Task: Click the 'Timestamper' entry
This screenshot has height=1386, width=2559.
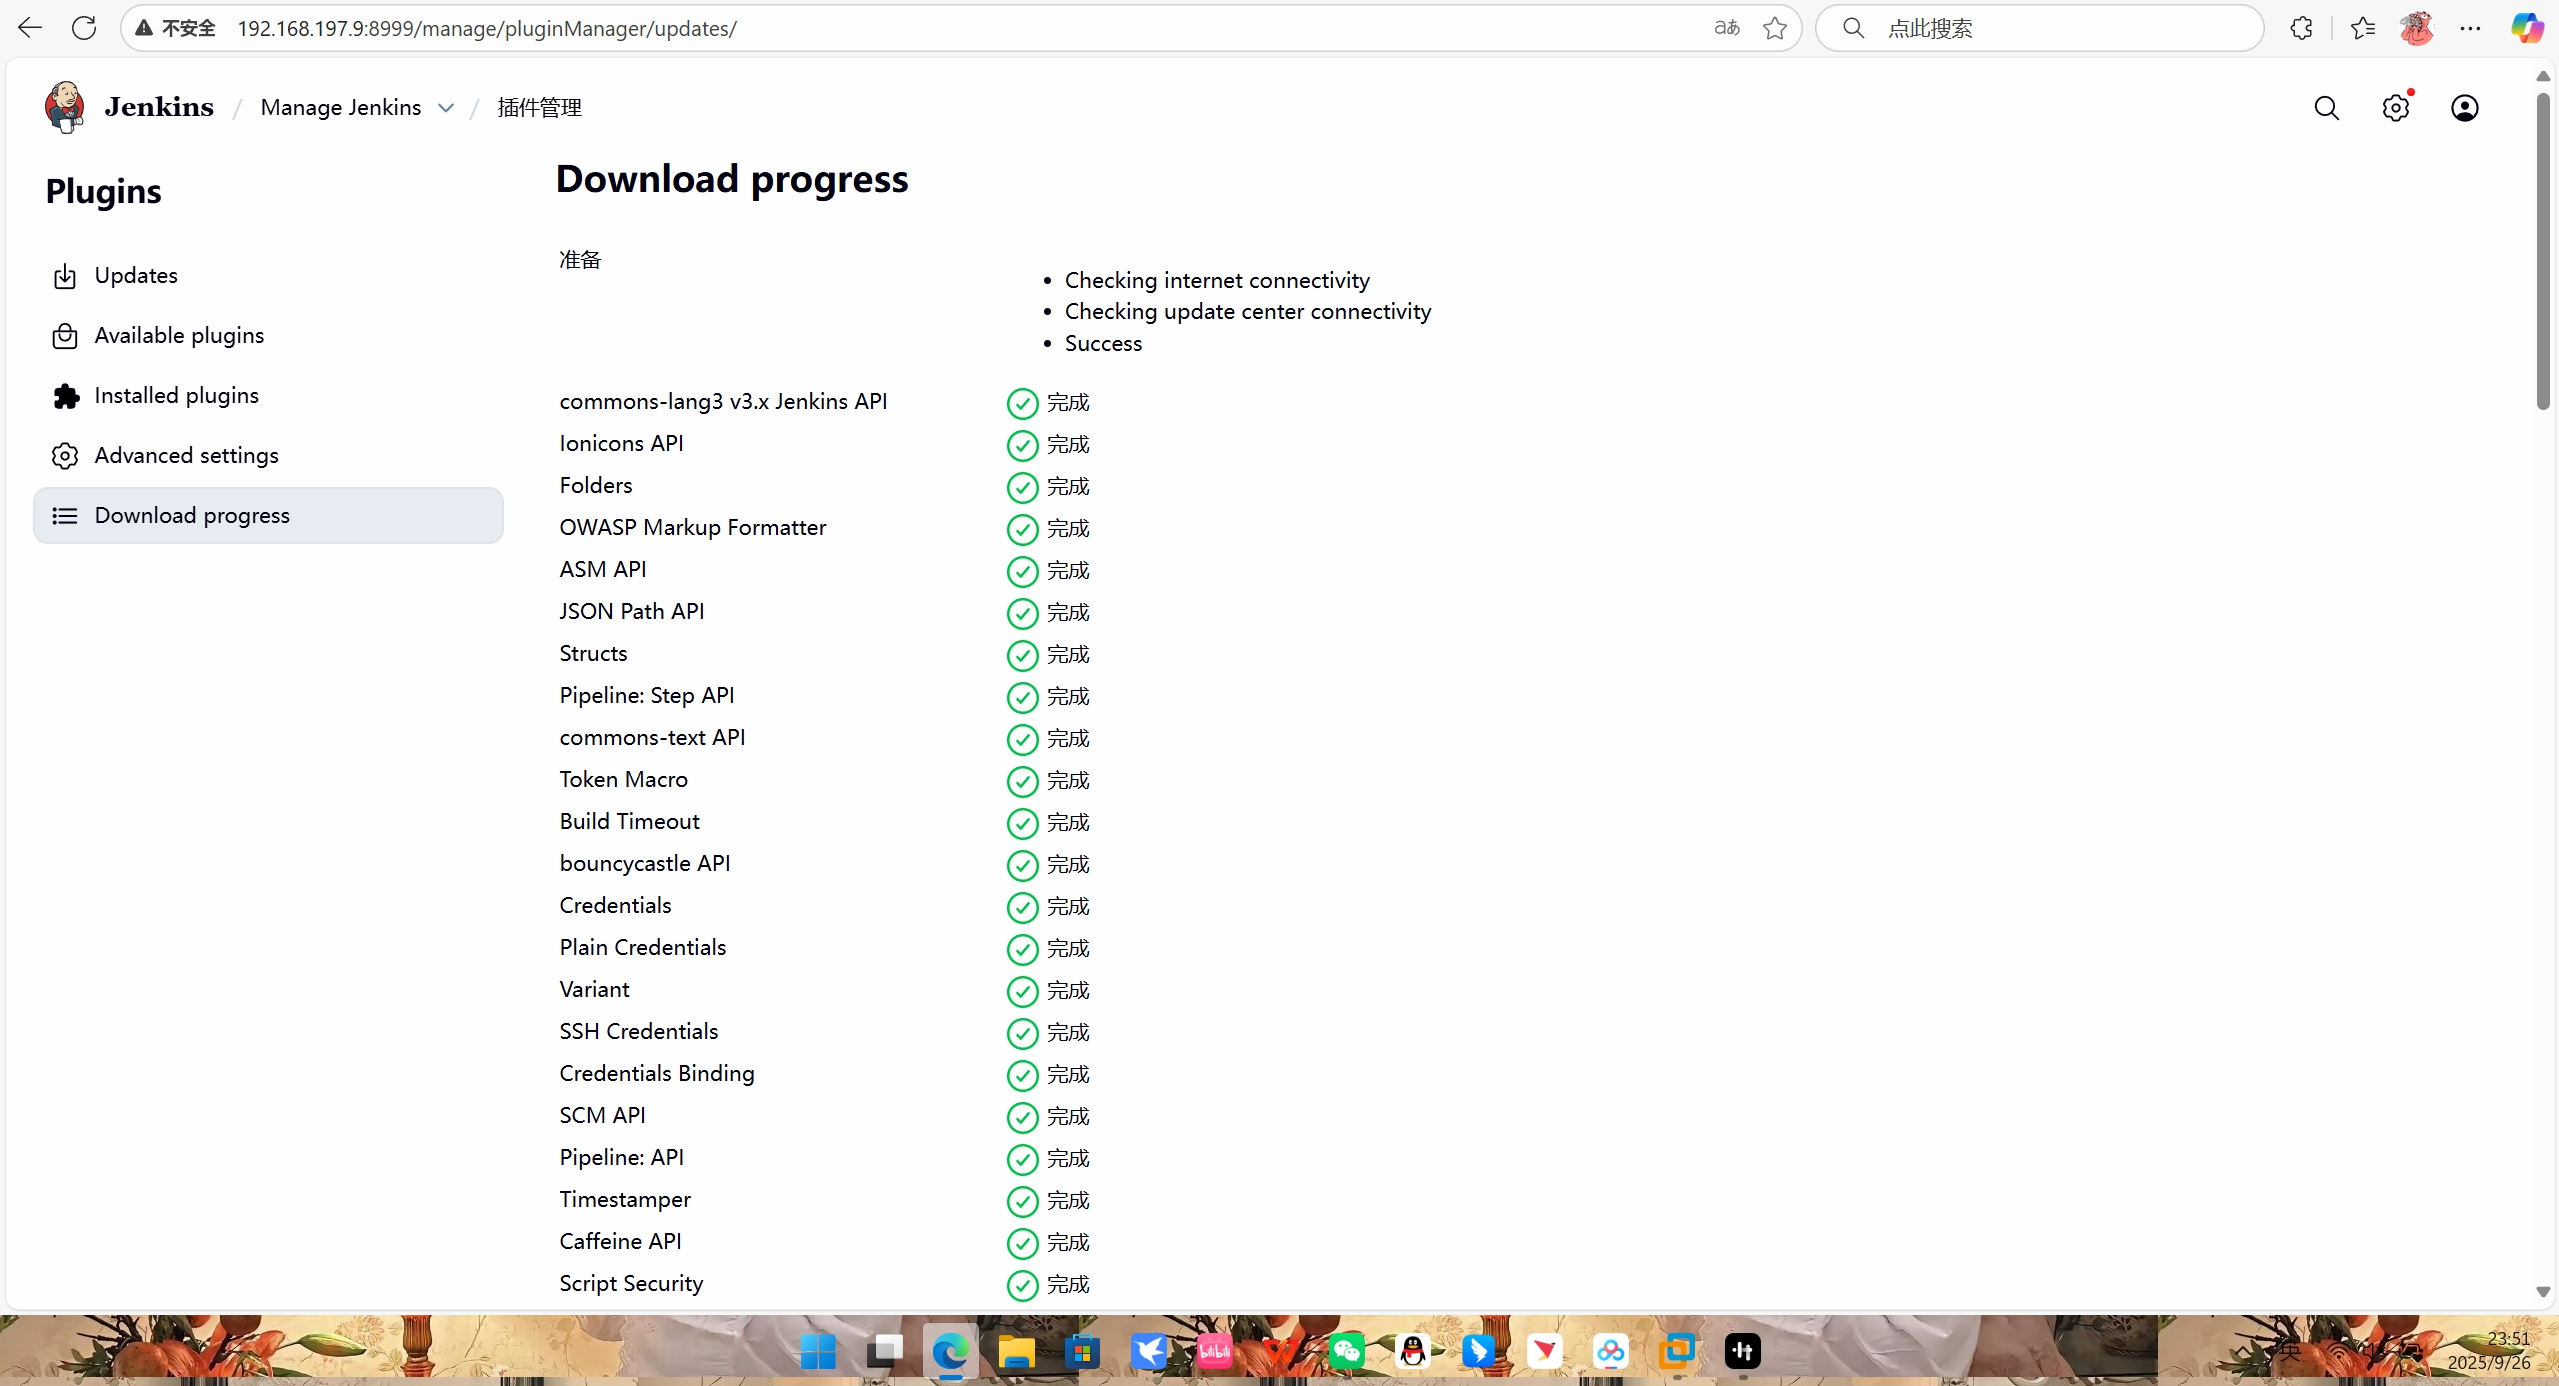Action: [x=625, y=1199]
